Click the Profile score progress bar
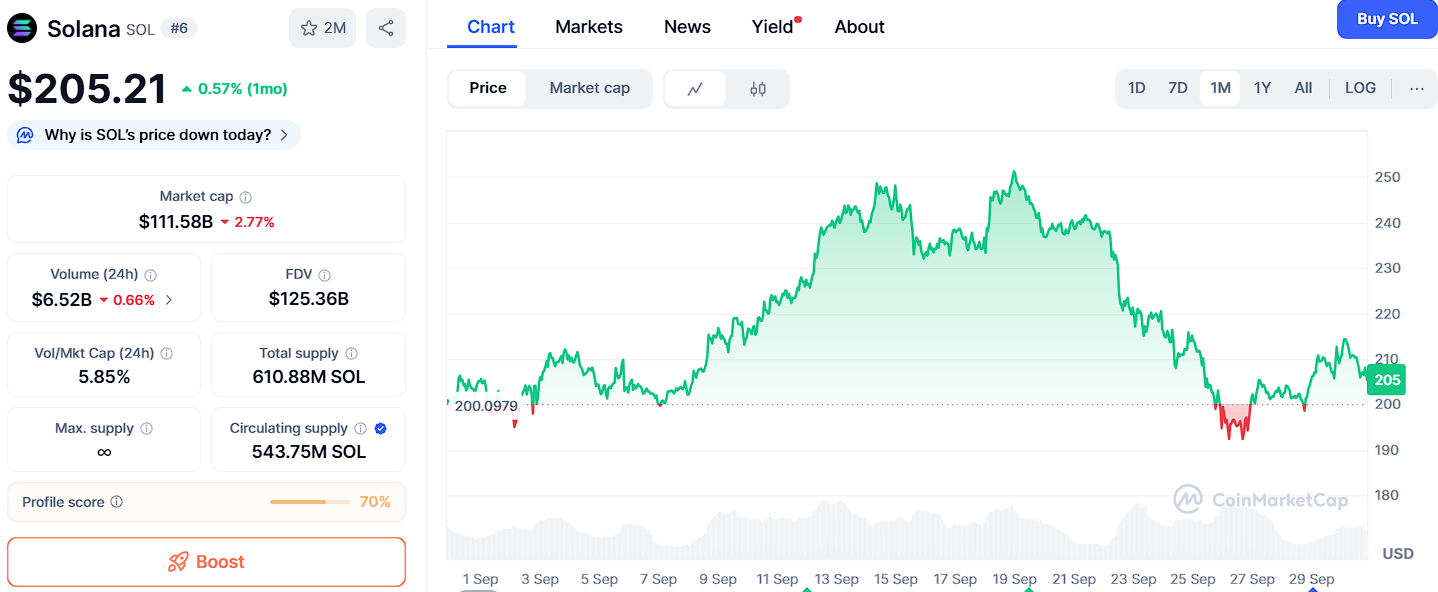Viewport: 1438px width, 592px height. pos(309,502)
